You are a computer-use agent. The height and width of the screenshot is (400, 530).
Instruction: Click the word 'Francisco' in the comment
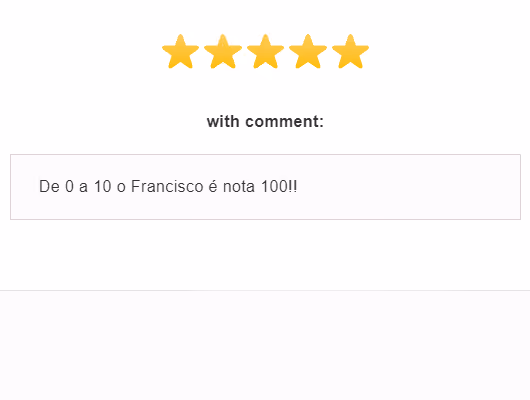point(167,186)
